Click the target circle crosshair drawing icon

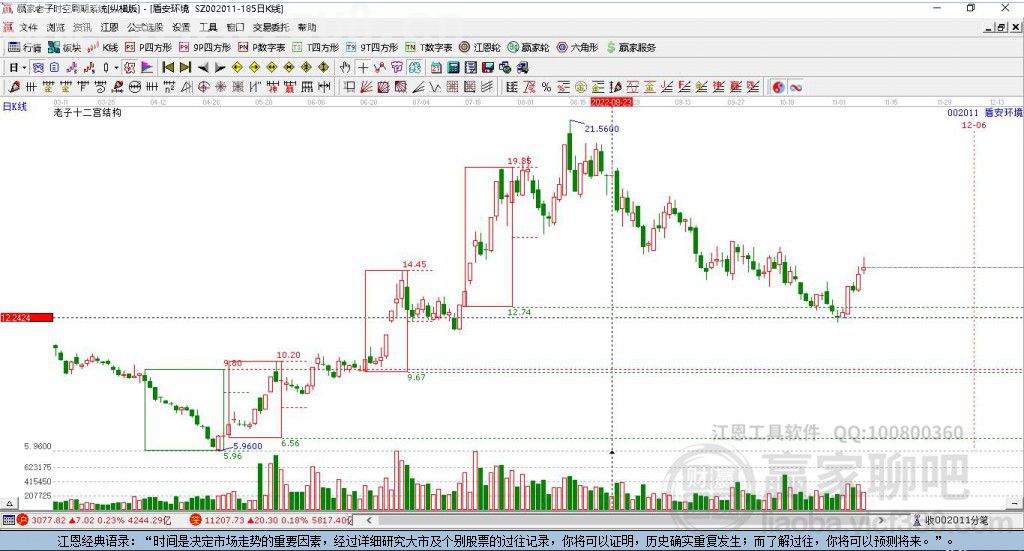coord(203,87)
